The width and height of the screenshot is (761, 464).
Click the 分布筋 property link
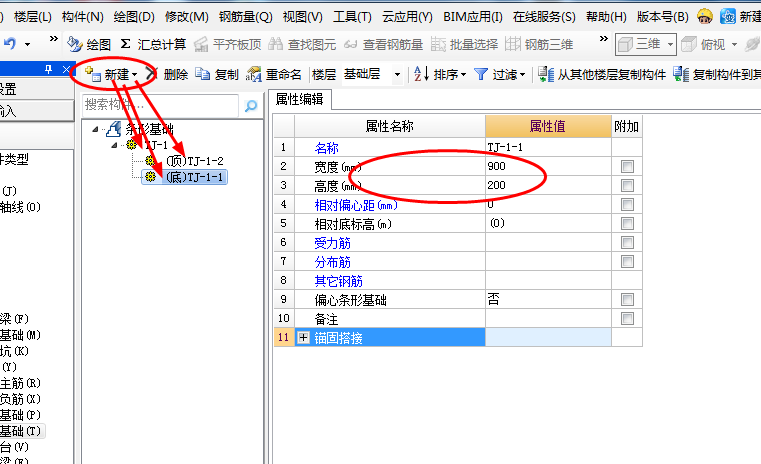click(332, 262)
